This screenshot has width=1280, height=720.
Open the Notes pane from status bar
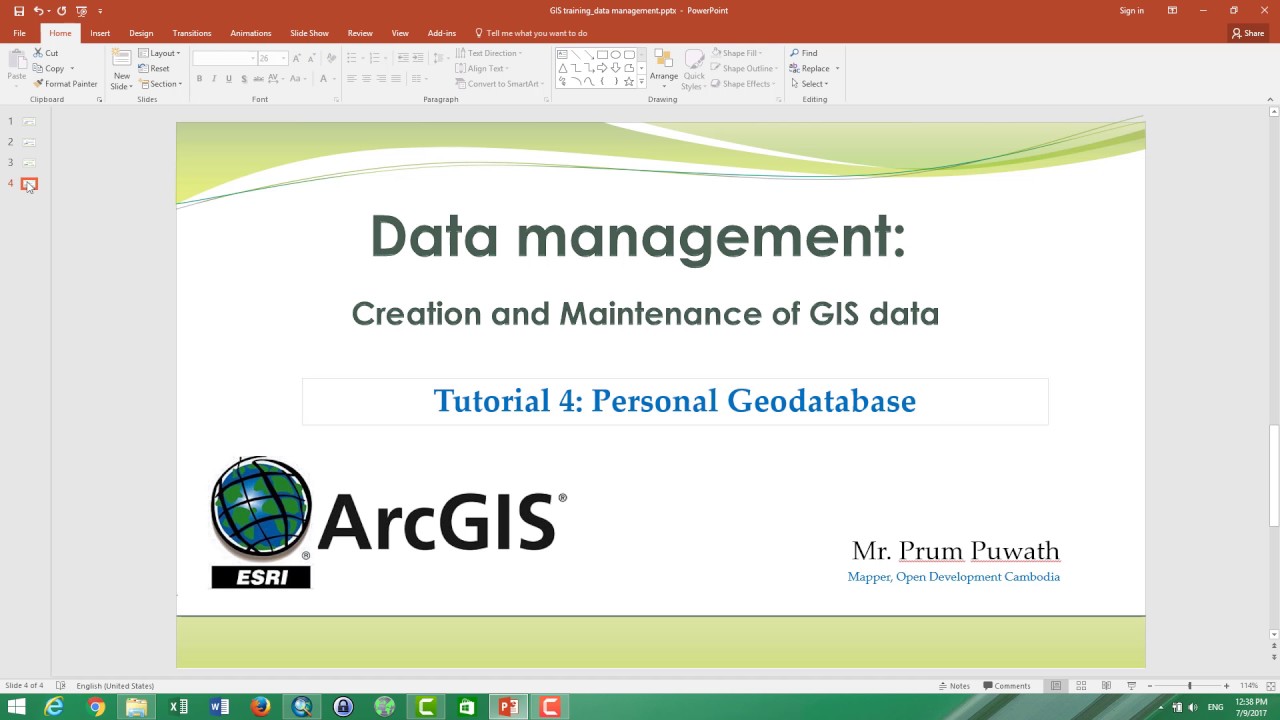(955, 686)
